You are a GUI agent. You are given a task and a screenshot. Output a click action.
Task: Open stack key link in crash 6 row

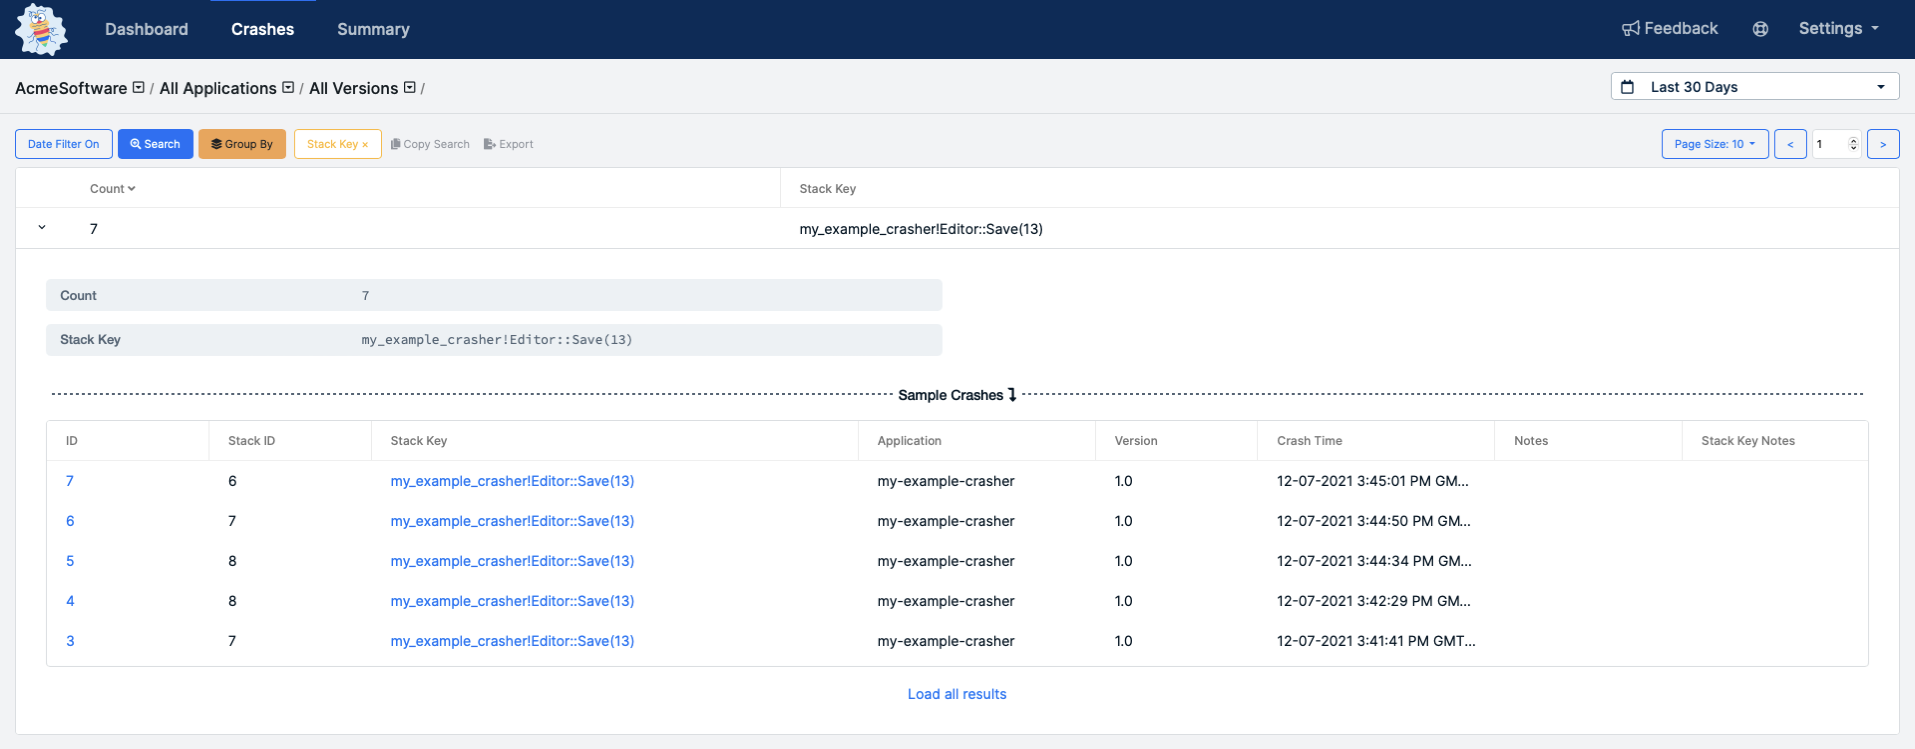pos(512,521)
